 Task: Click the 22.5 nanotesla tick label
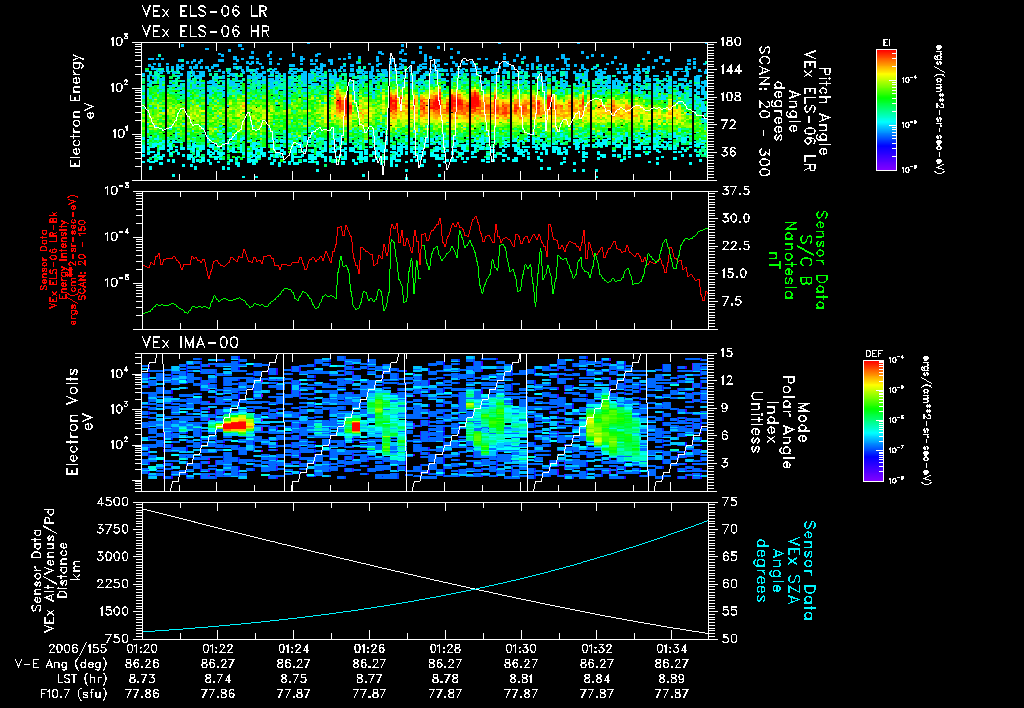(x=734, y=246)
